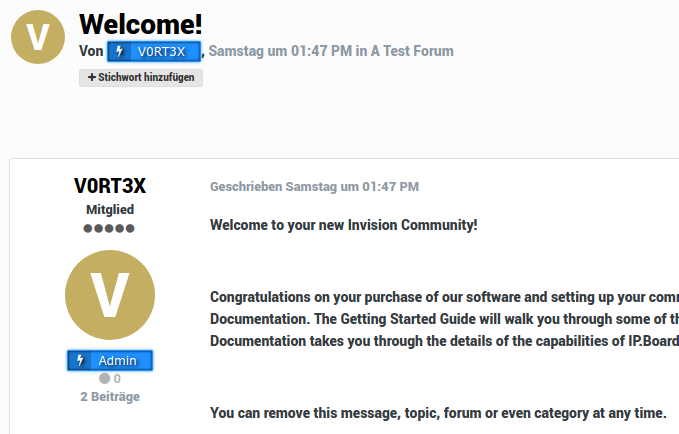The image size is (679, 434).
Task: Click the plus icon in Stichwort hinzufügen
Action: coord(92,77)
